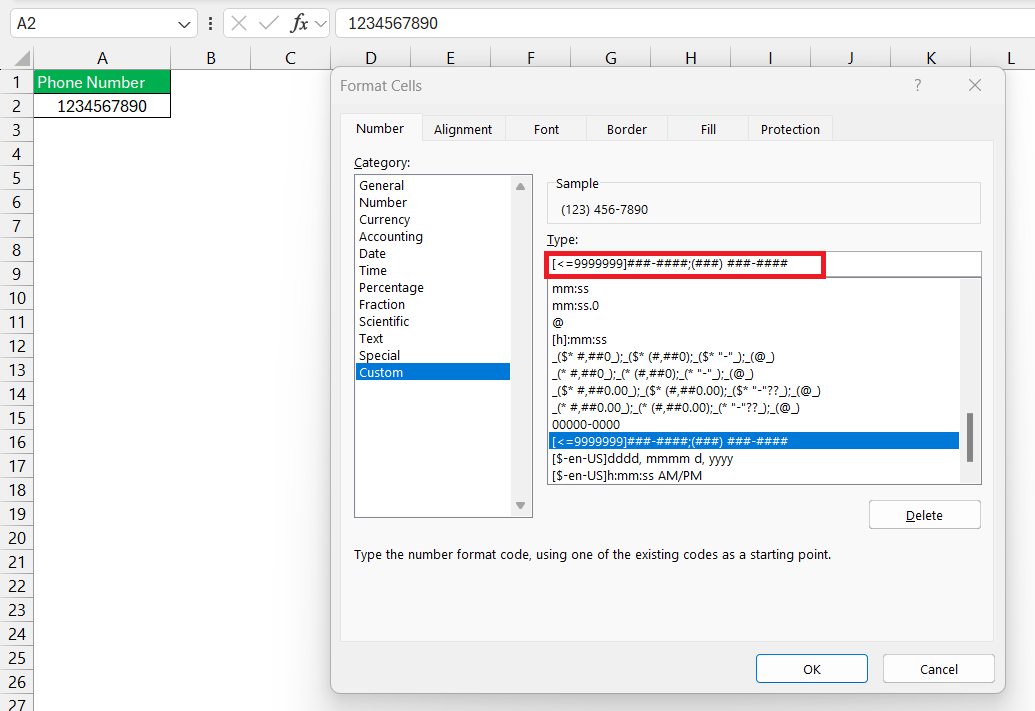
Task: Switch to the Fill tab
Action: 708,129
